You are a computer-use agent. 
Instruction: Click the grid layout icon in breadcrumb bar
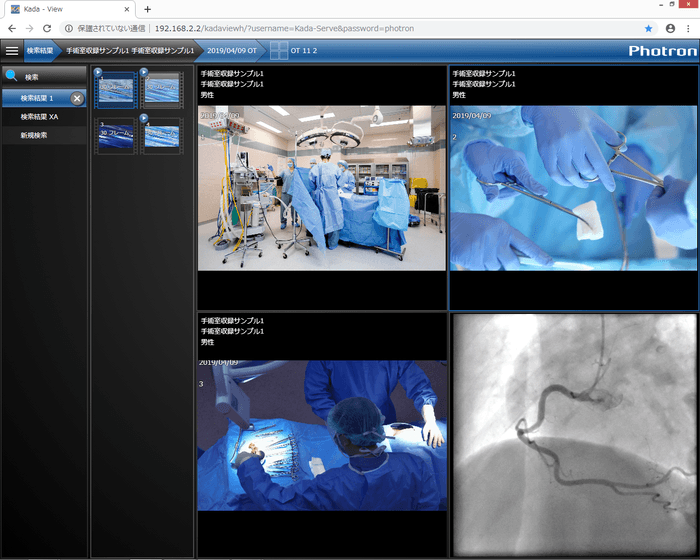click(x=277, y=49)
